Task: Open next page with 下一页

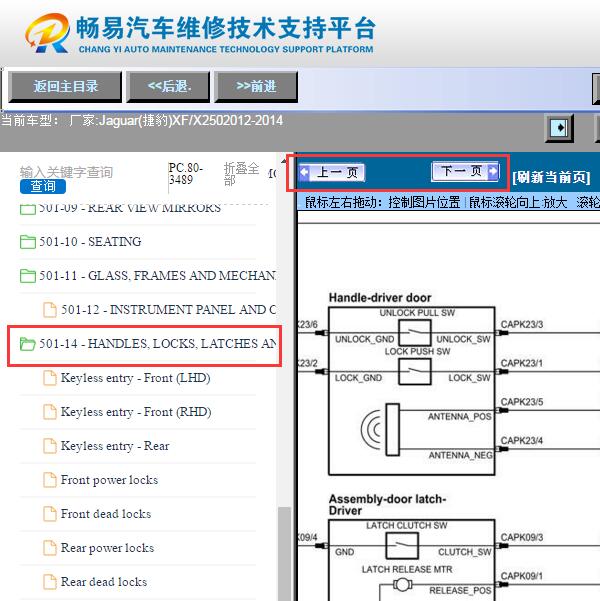Action: coord(465,171)
